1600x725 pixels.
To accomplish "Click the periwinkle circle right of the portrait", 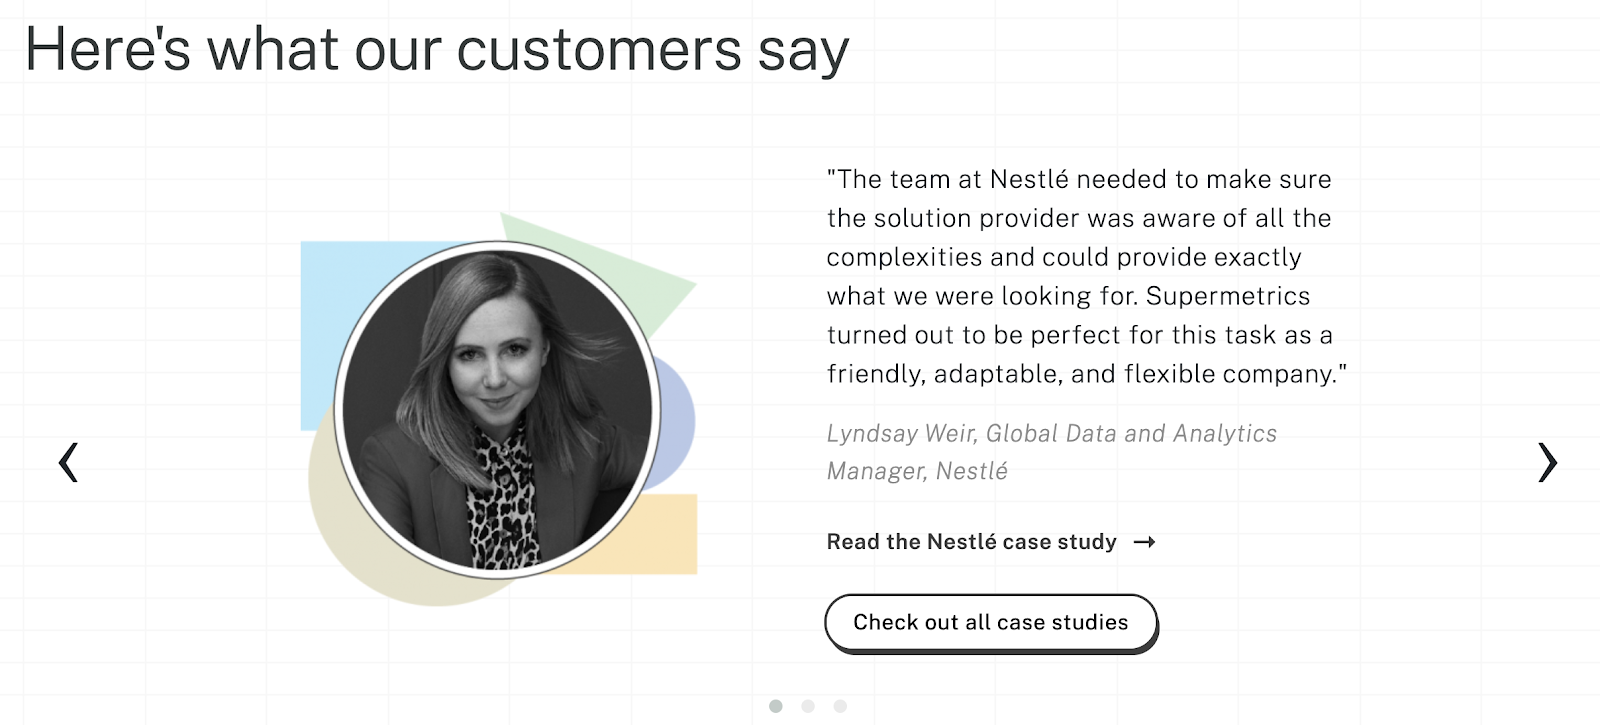I will (x=679, y=420).
